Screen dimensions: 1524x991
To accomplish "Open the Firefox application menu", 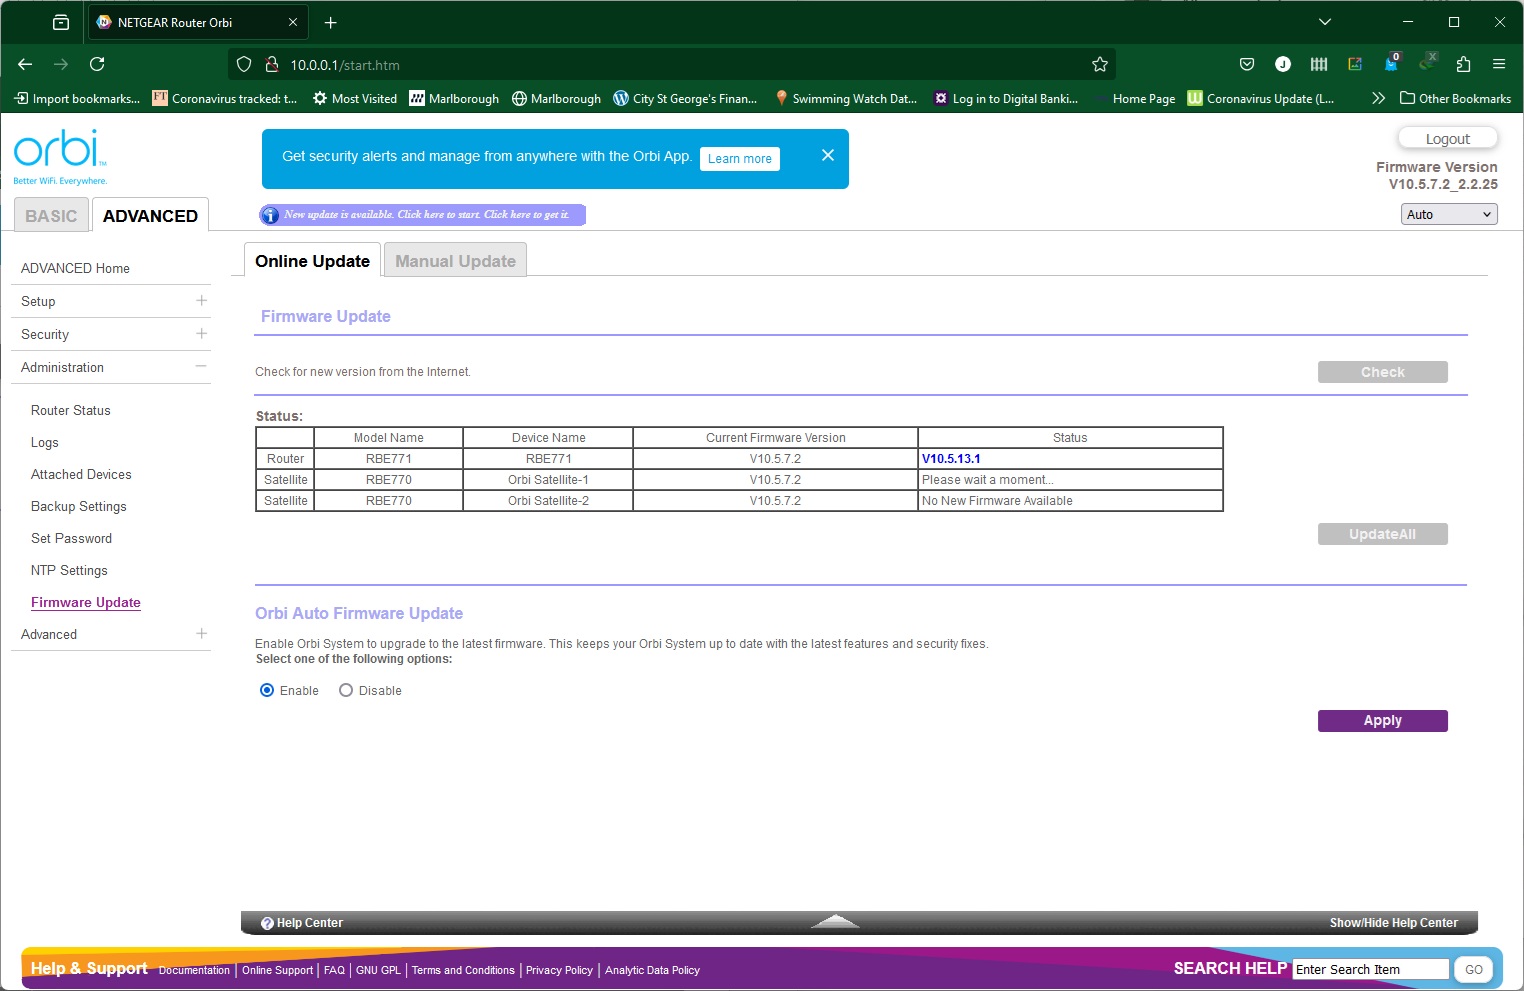I will [1498, 65].
